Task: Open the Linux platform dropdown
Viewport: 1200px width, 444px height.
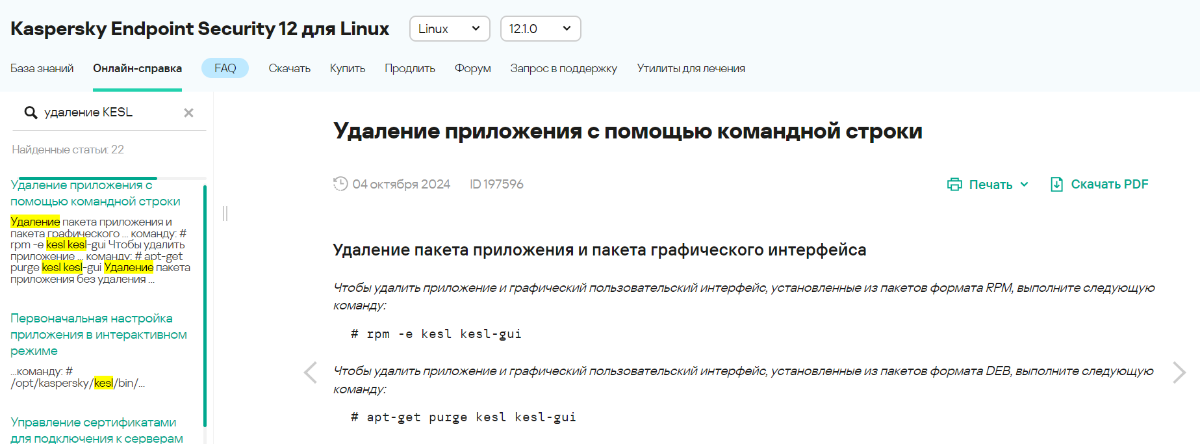Action: (449, 29)
